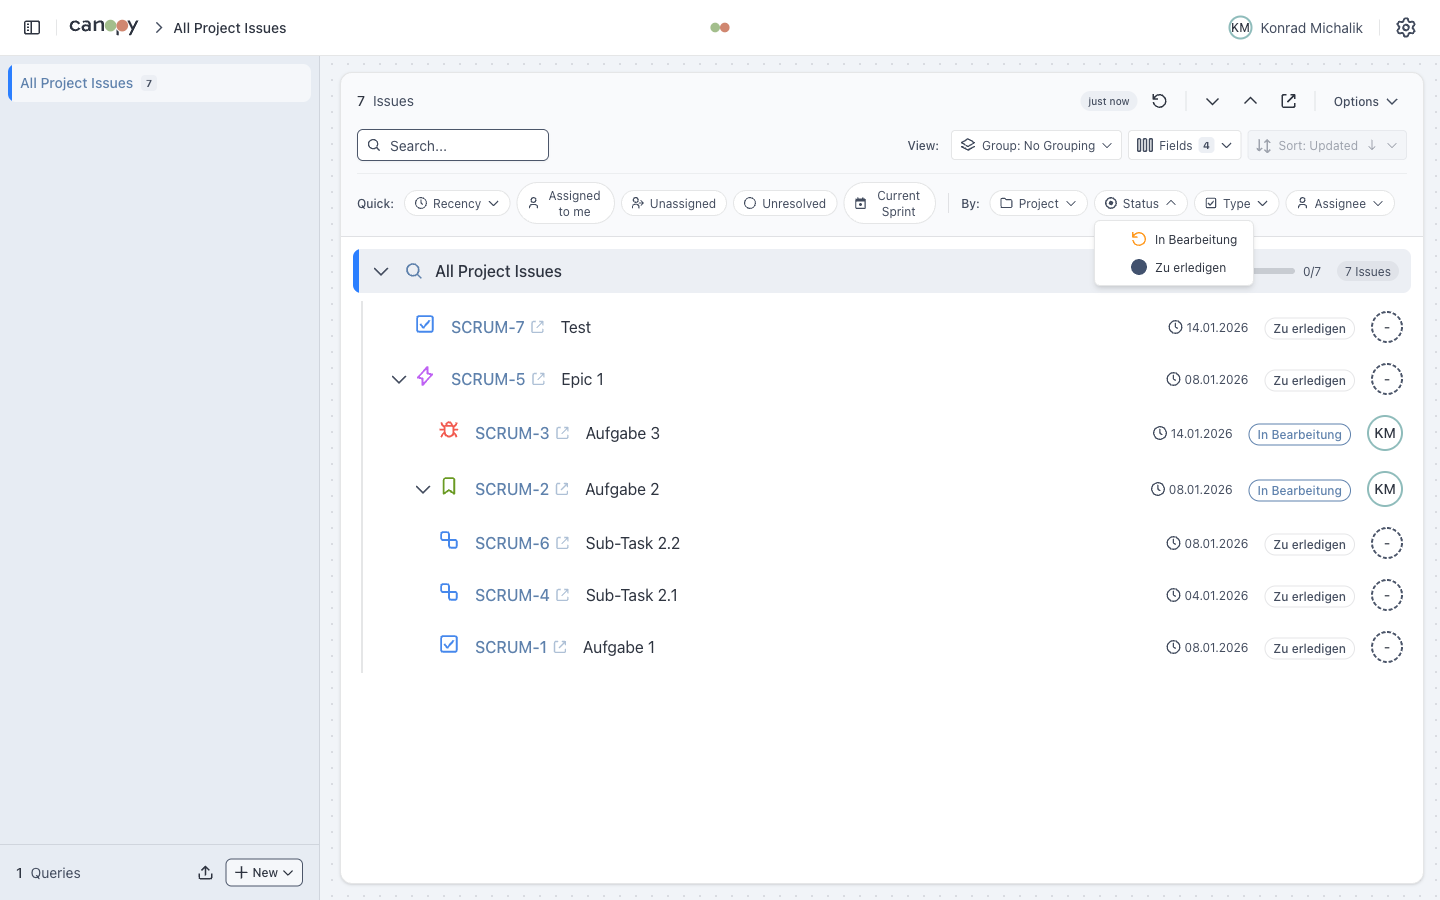Image resolution: width=1440 pixels, height=900 pixels.
Task: Enable the Assigned to me filter
Action: [x=565, y=204]
